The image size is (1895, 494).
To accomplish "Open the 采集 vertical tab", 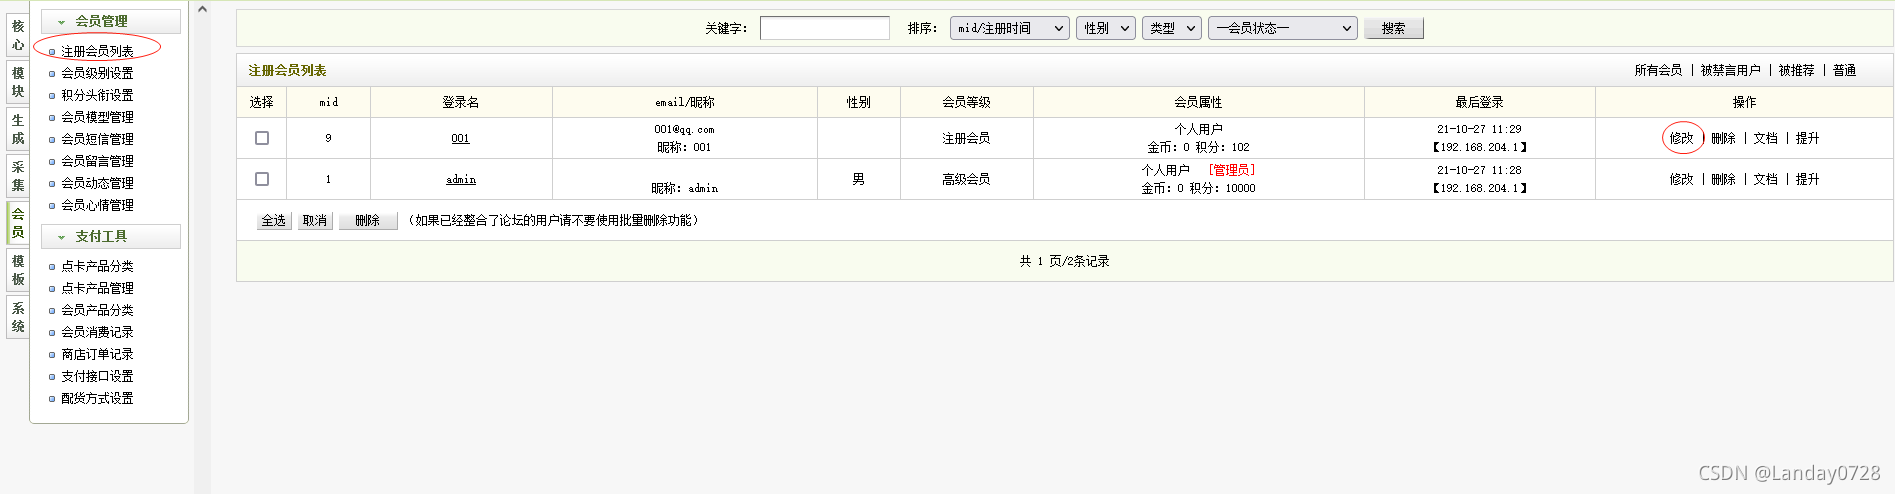I will (x=17, y=176).
